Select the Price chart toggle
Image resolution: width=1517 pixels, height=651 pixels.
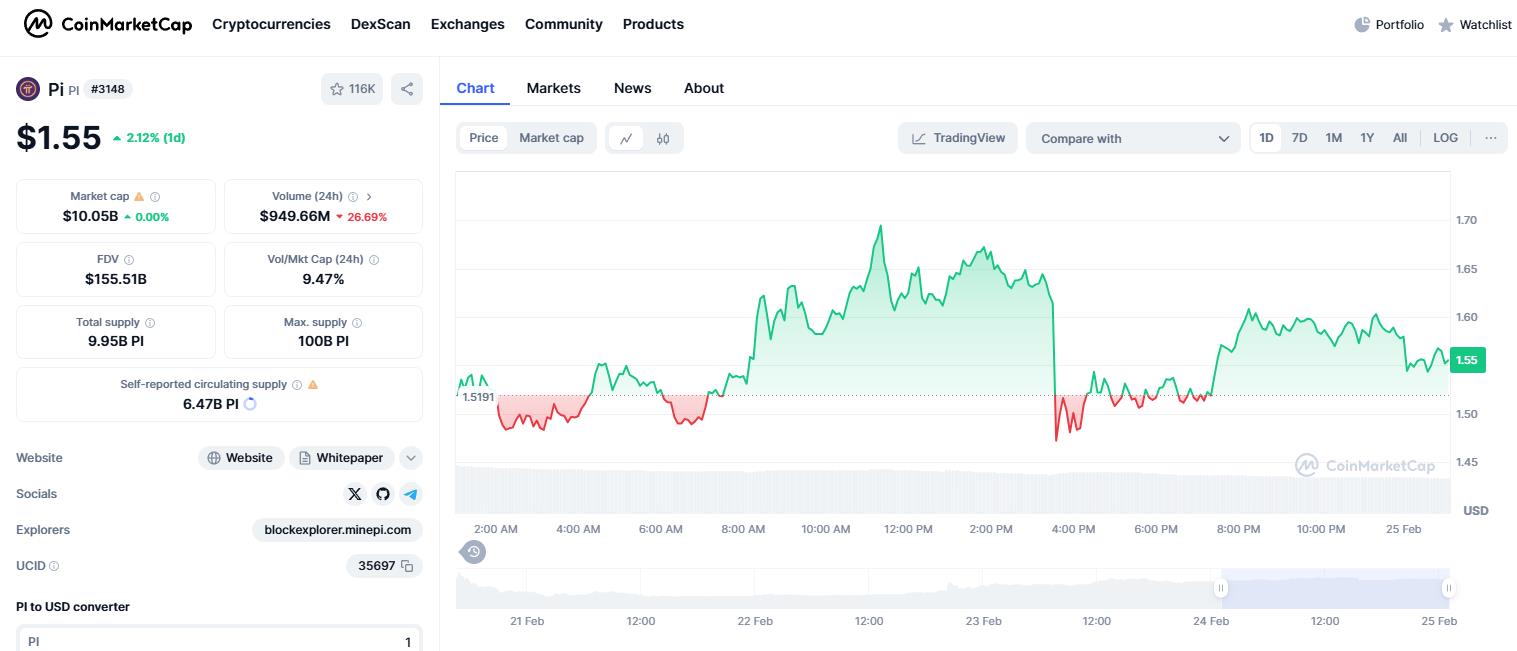coord(484,138)
